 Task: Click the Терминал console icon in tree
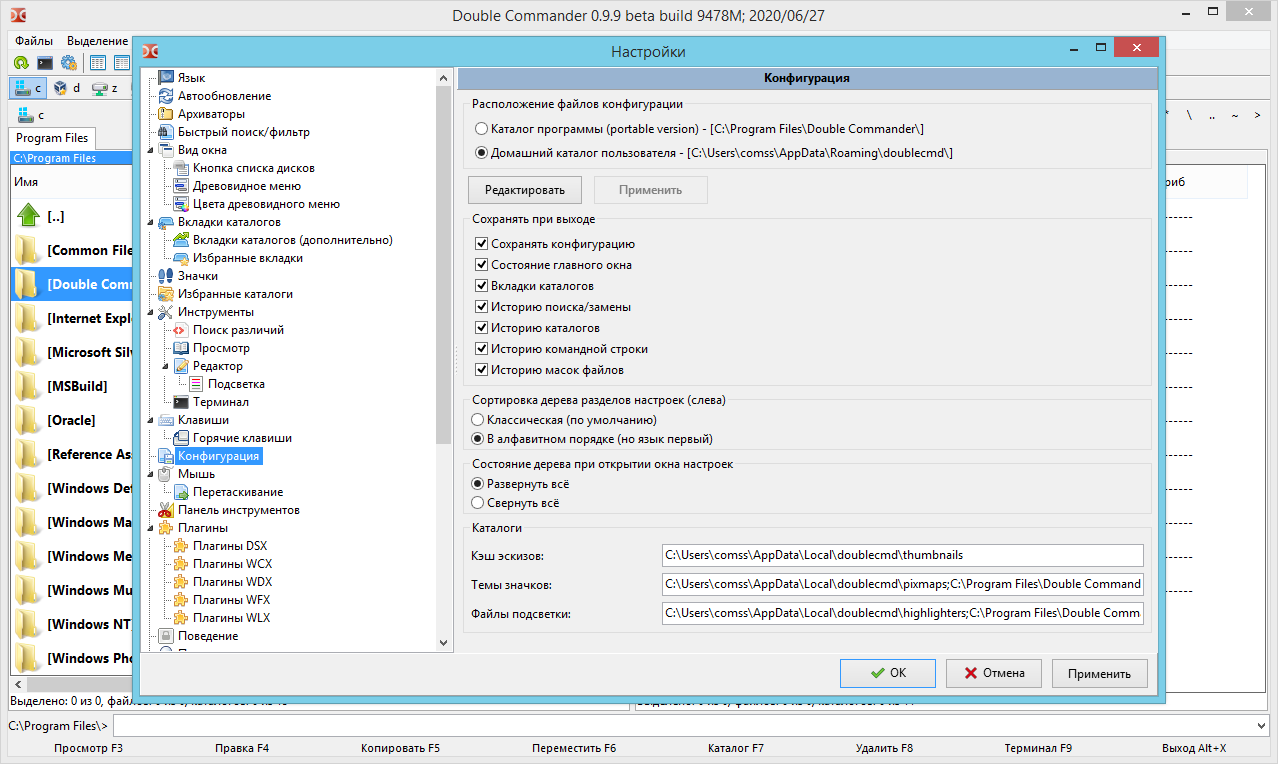(181, 402)
